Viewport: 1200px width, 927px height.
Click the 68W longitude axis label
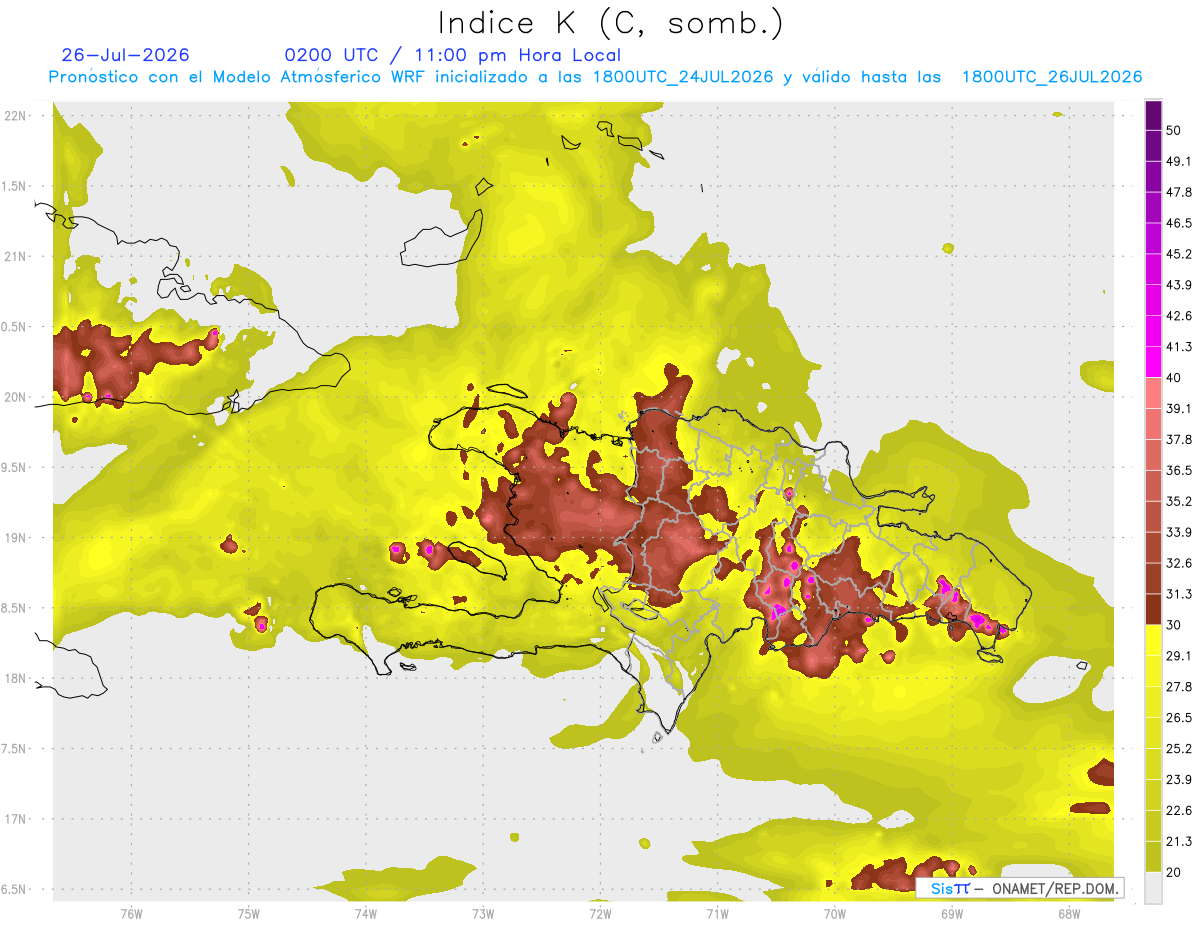[1068, 914]
